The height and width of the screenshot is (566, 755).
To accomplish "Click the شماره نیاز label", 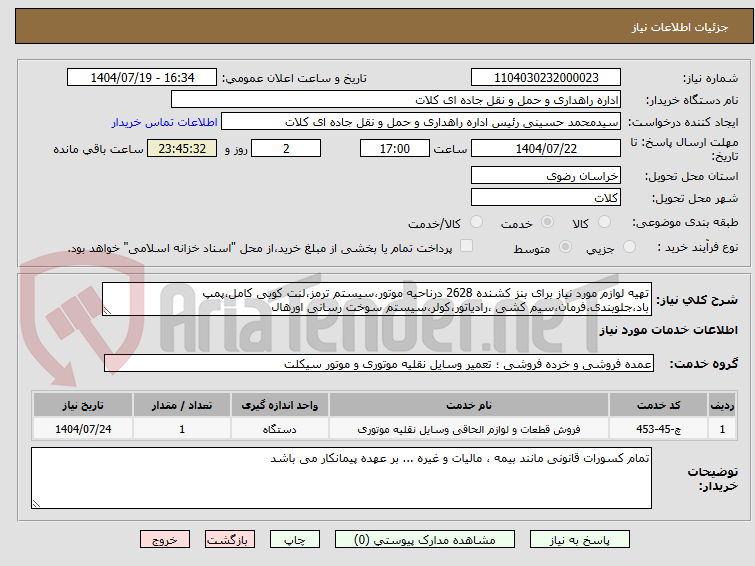I will tap(710, 78).
